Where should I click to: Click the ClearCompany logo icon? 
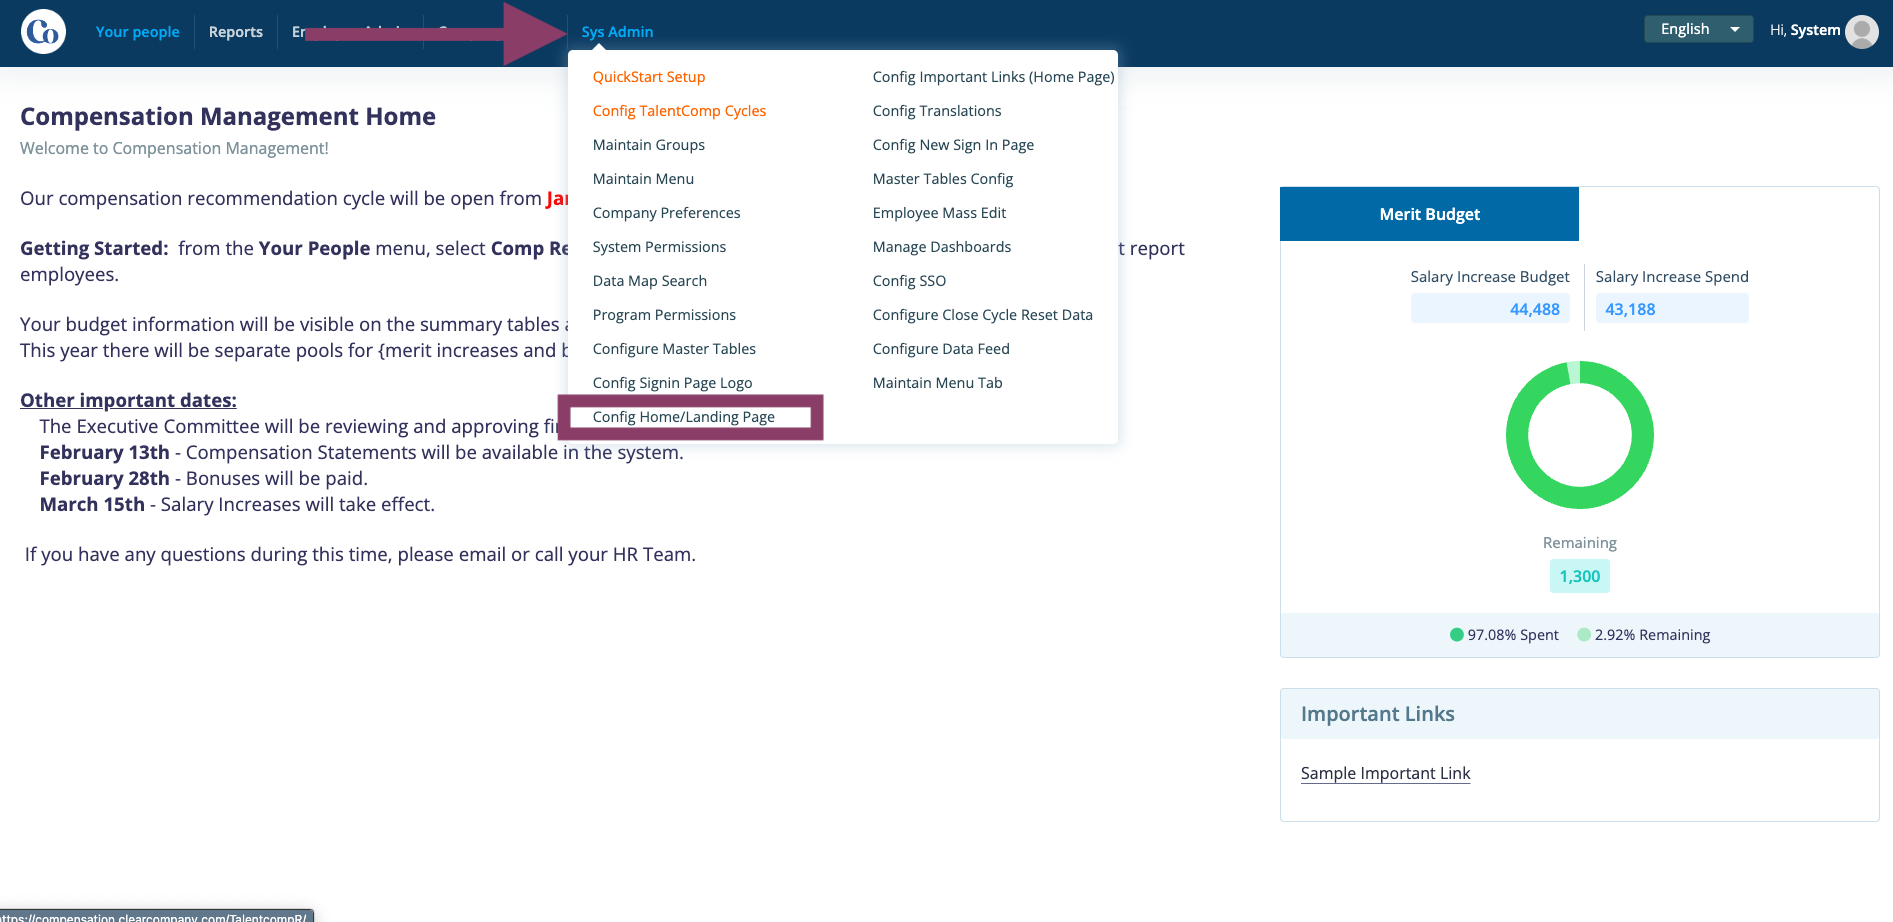[x=43, y=32]
